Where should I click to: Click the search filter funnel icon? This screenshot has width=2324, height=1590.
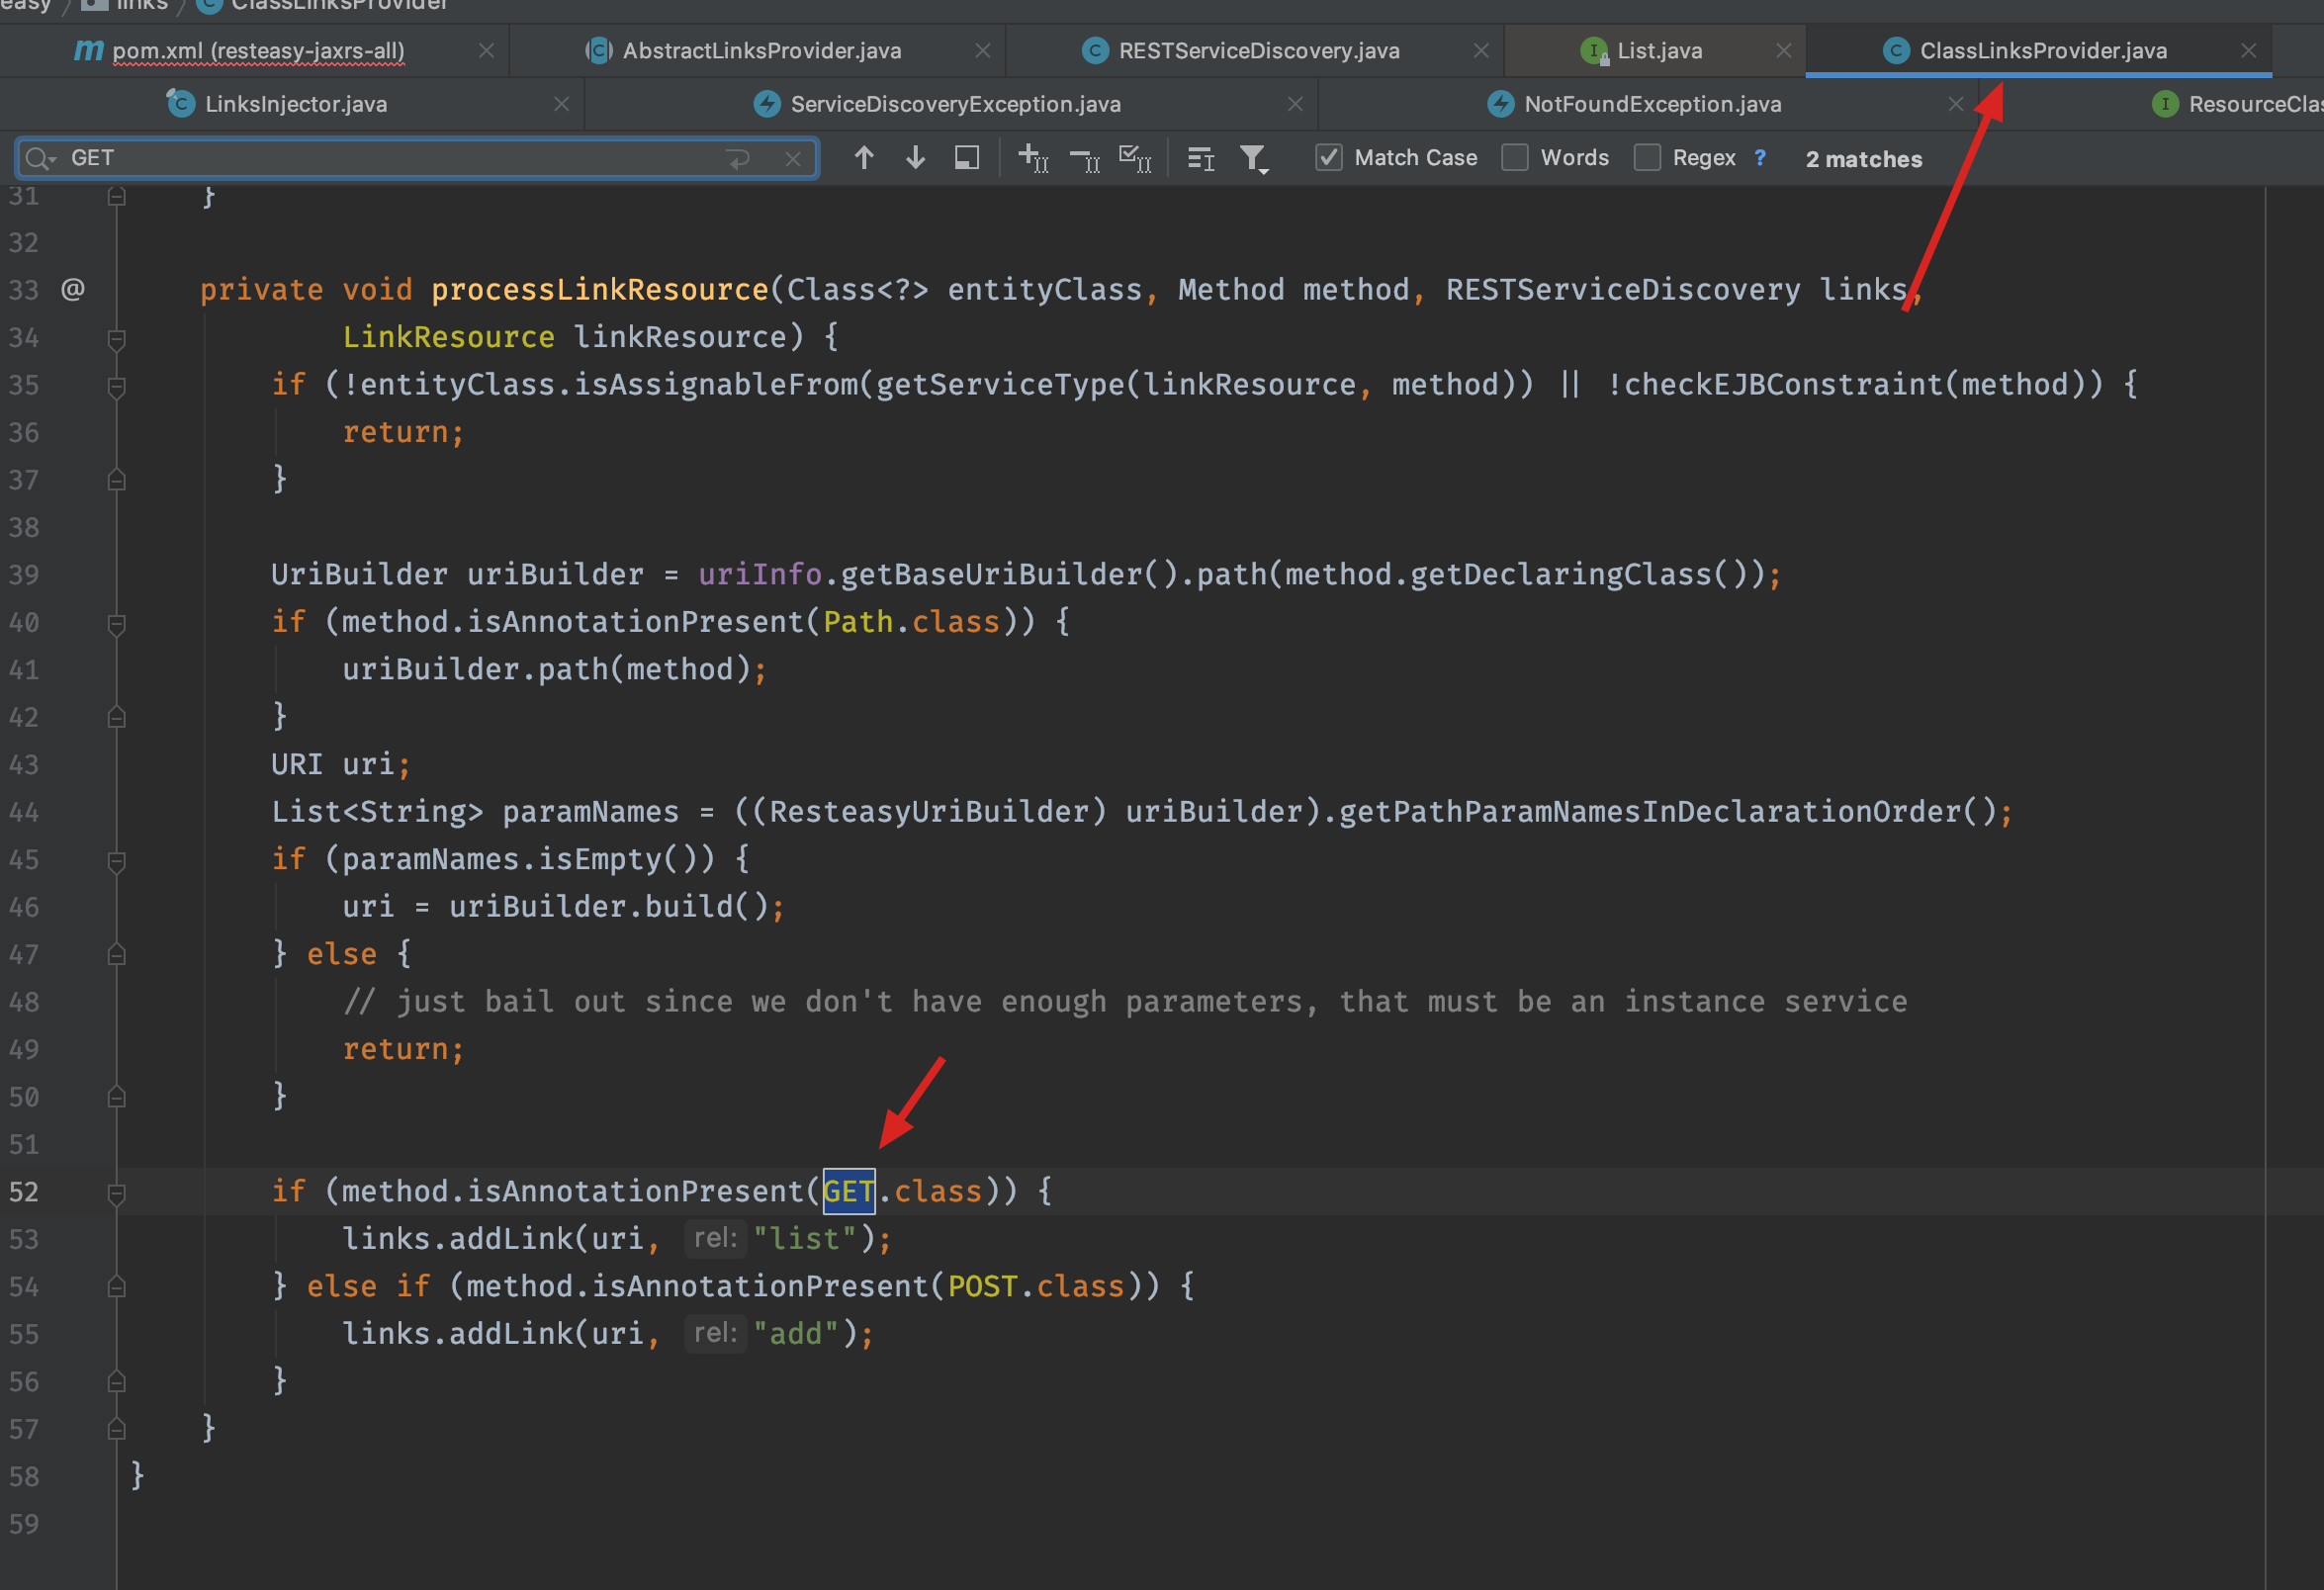[x=1253, y=158]
